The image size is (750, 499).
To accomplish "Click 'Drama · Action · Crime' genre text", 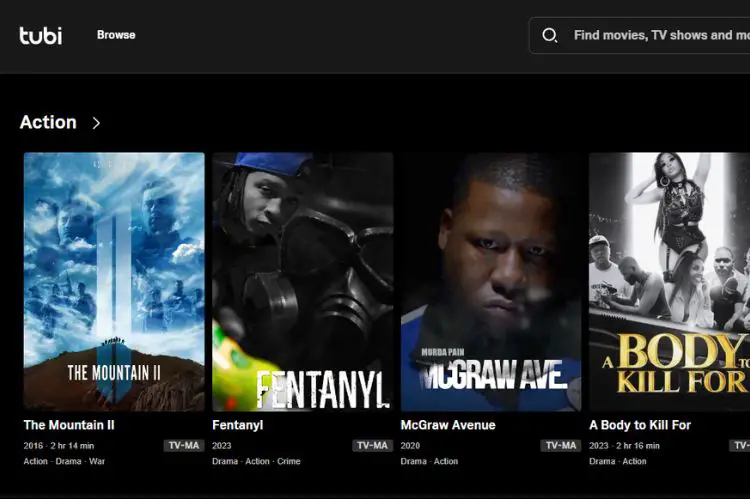I will point(256,461).
